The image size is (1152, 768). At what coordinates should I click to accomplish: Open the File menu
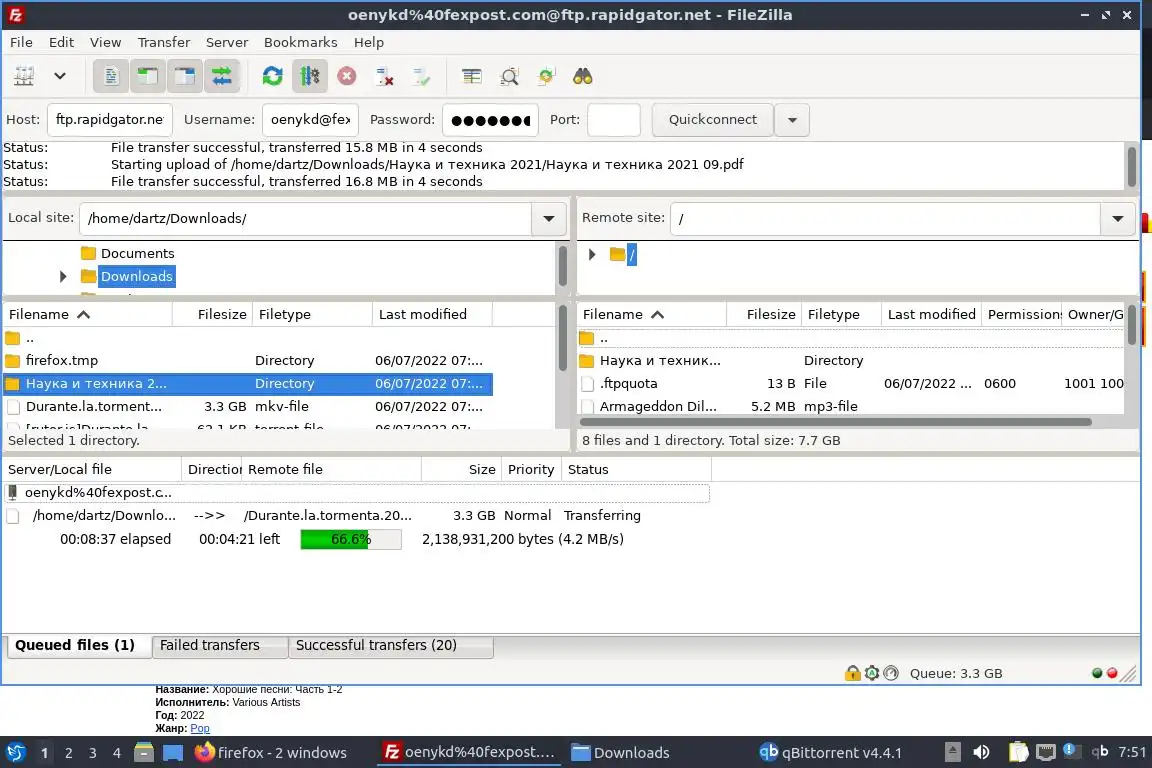tap(21, 42)
